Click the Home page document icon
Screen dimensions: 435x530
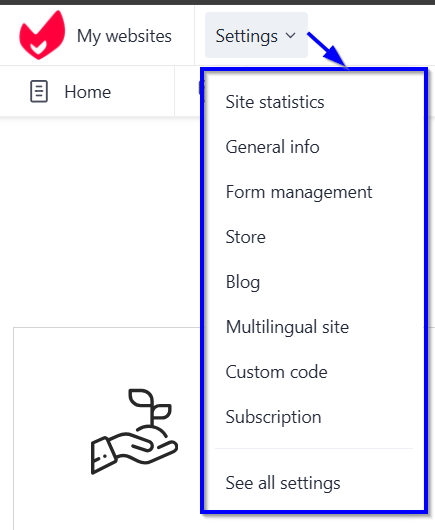(x=39, y=91)
